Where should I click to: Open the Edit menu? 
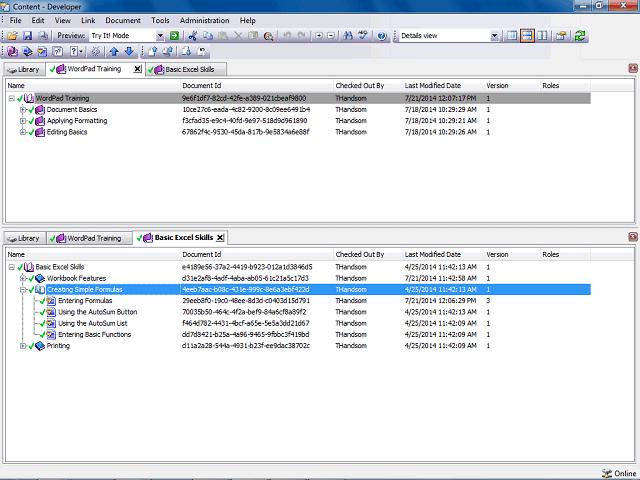pos(38,20)
